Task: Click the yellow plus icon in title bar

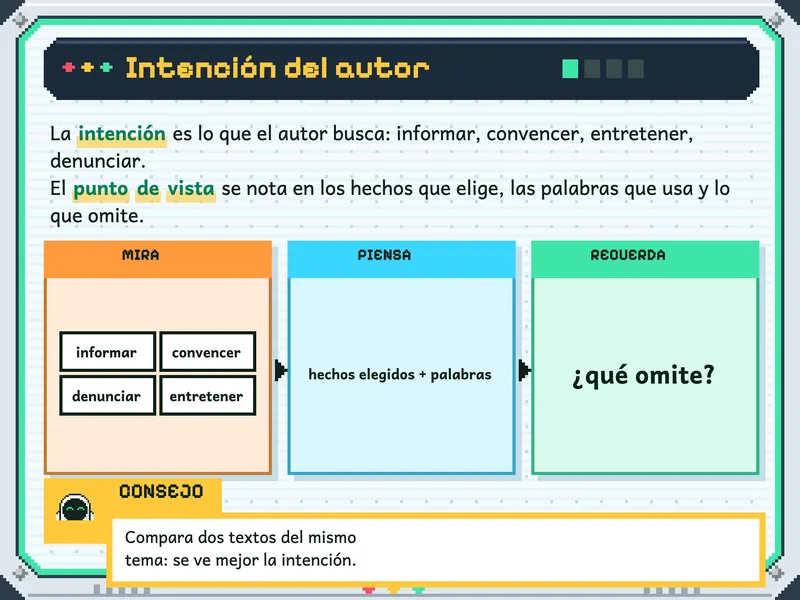Action: click(87, 67)
